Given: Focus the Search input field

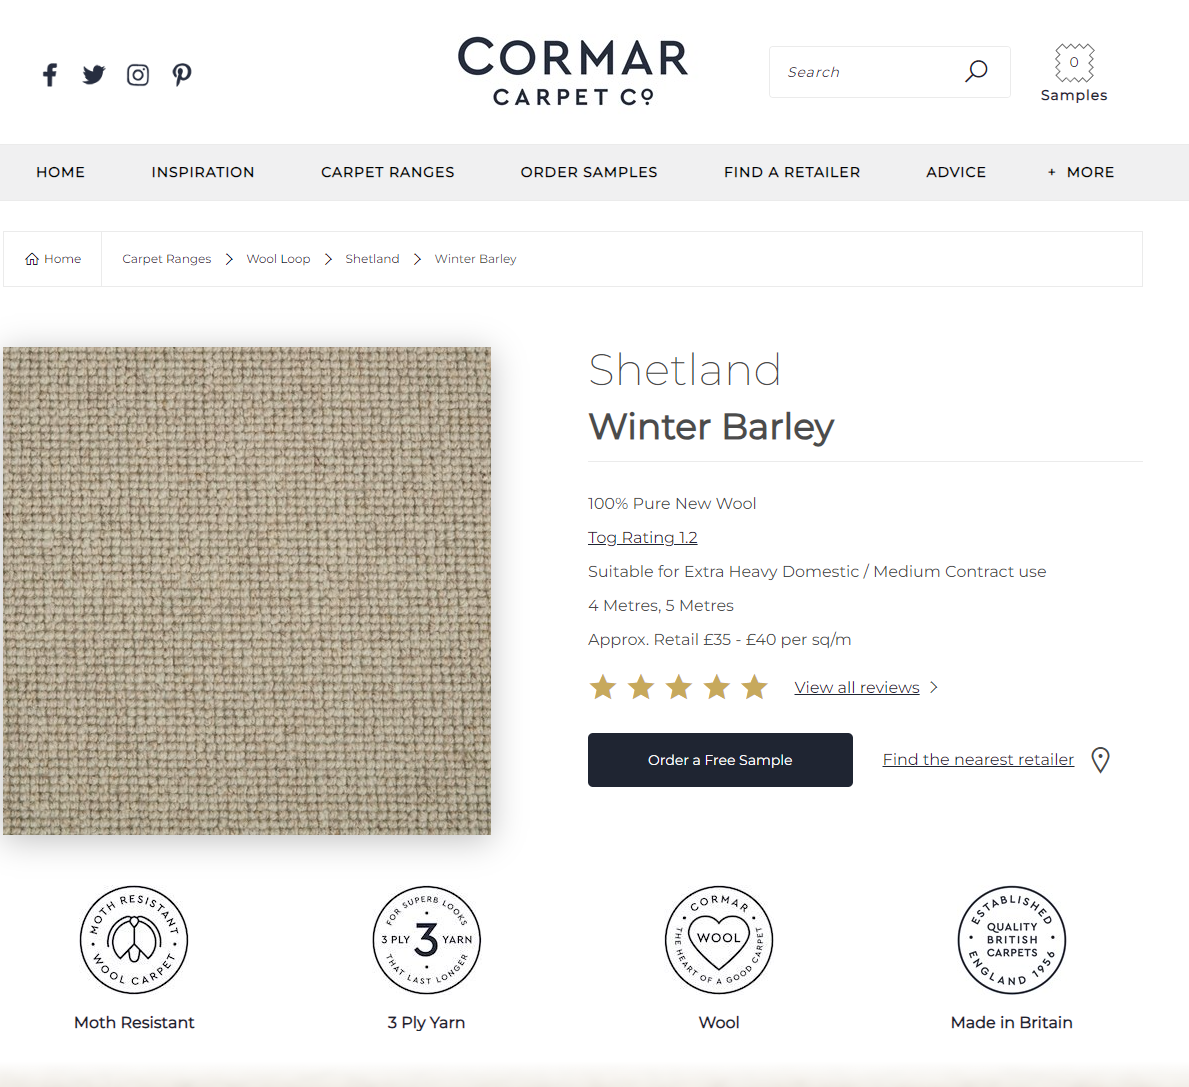Looking at the screenshot, I should pyautogui.click(x=866, y=72).
